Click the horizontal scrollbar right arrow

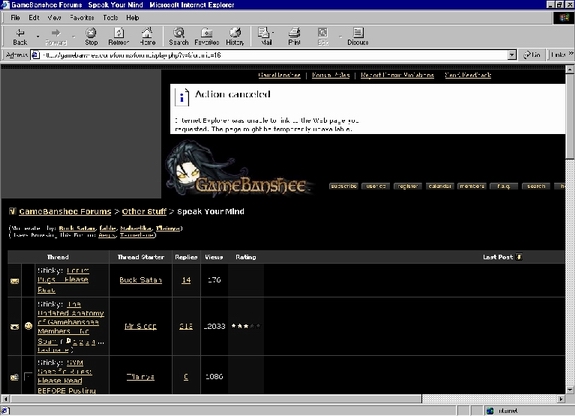(561, 398)
